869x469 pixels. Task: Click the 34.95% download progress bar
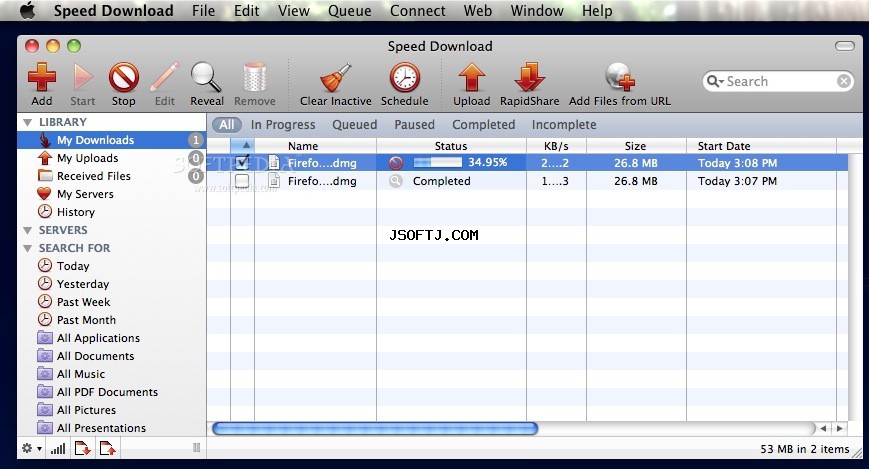tap(437, 162)
